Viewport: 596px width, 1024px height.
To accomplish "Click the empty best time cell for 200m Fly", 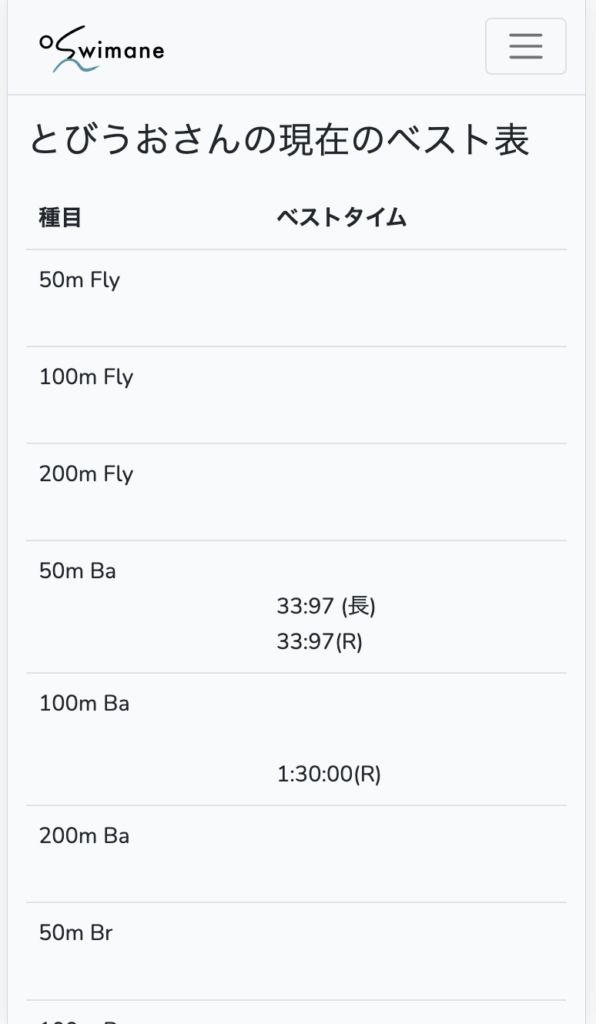I will coord(415,492).
